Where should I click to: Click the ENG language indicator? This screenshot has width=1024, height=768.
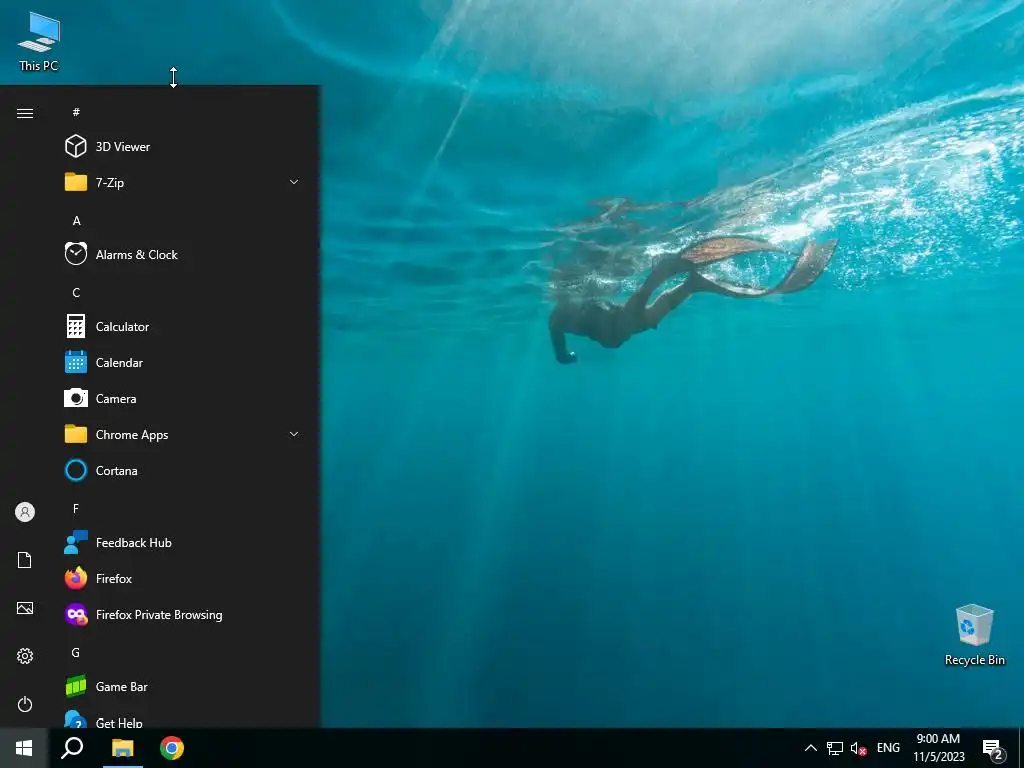[888, 748]
